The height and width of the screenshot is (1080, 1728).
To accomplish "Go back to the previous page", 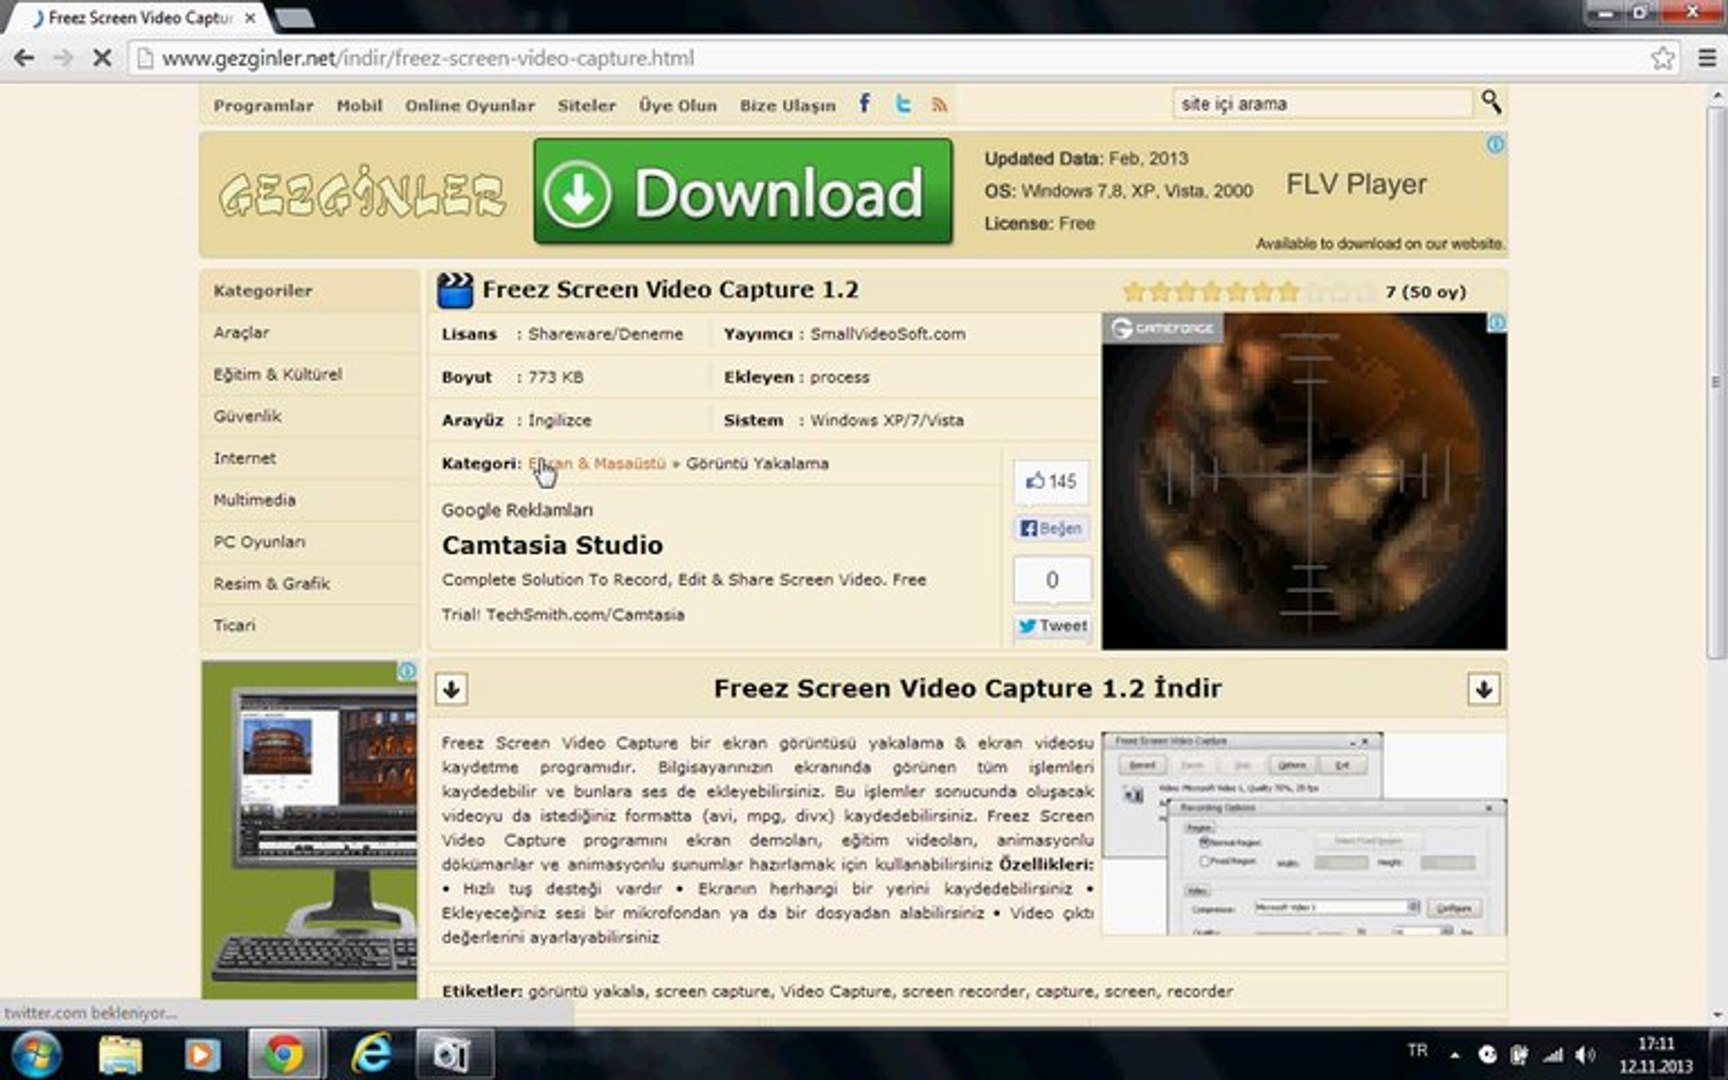I will (x=24, y=58).
